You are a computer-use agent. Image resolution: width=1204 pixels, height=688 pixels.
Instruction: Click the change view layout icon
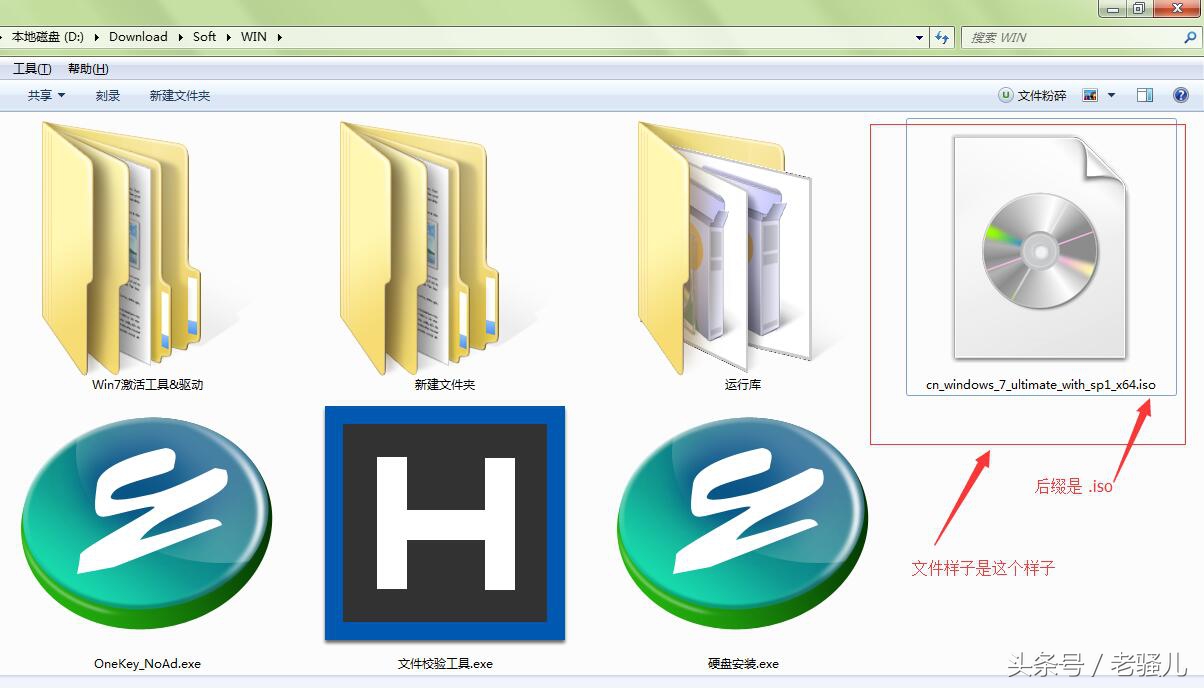click(1089, 95)
